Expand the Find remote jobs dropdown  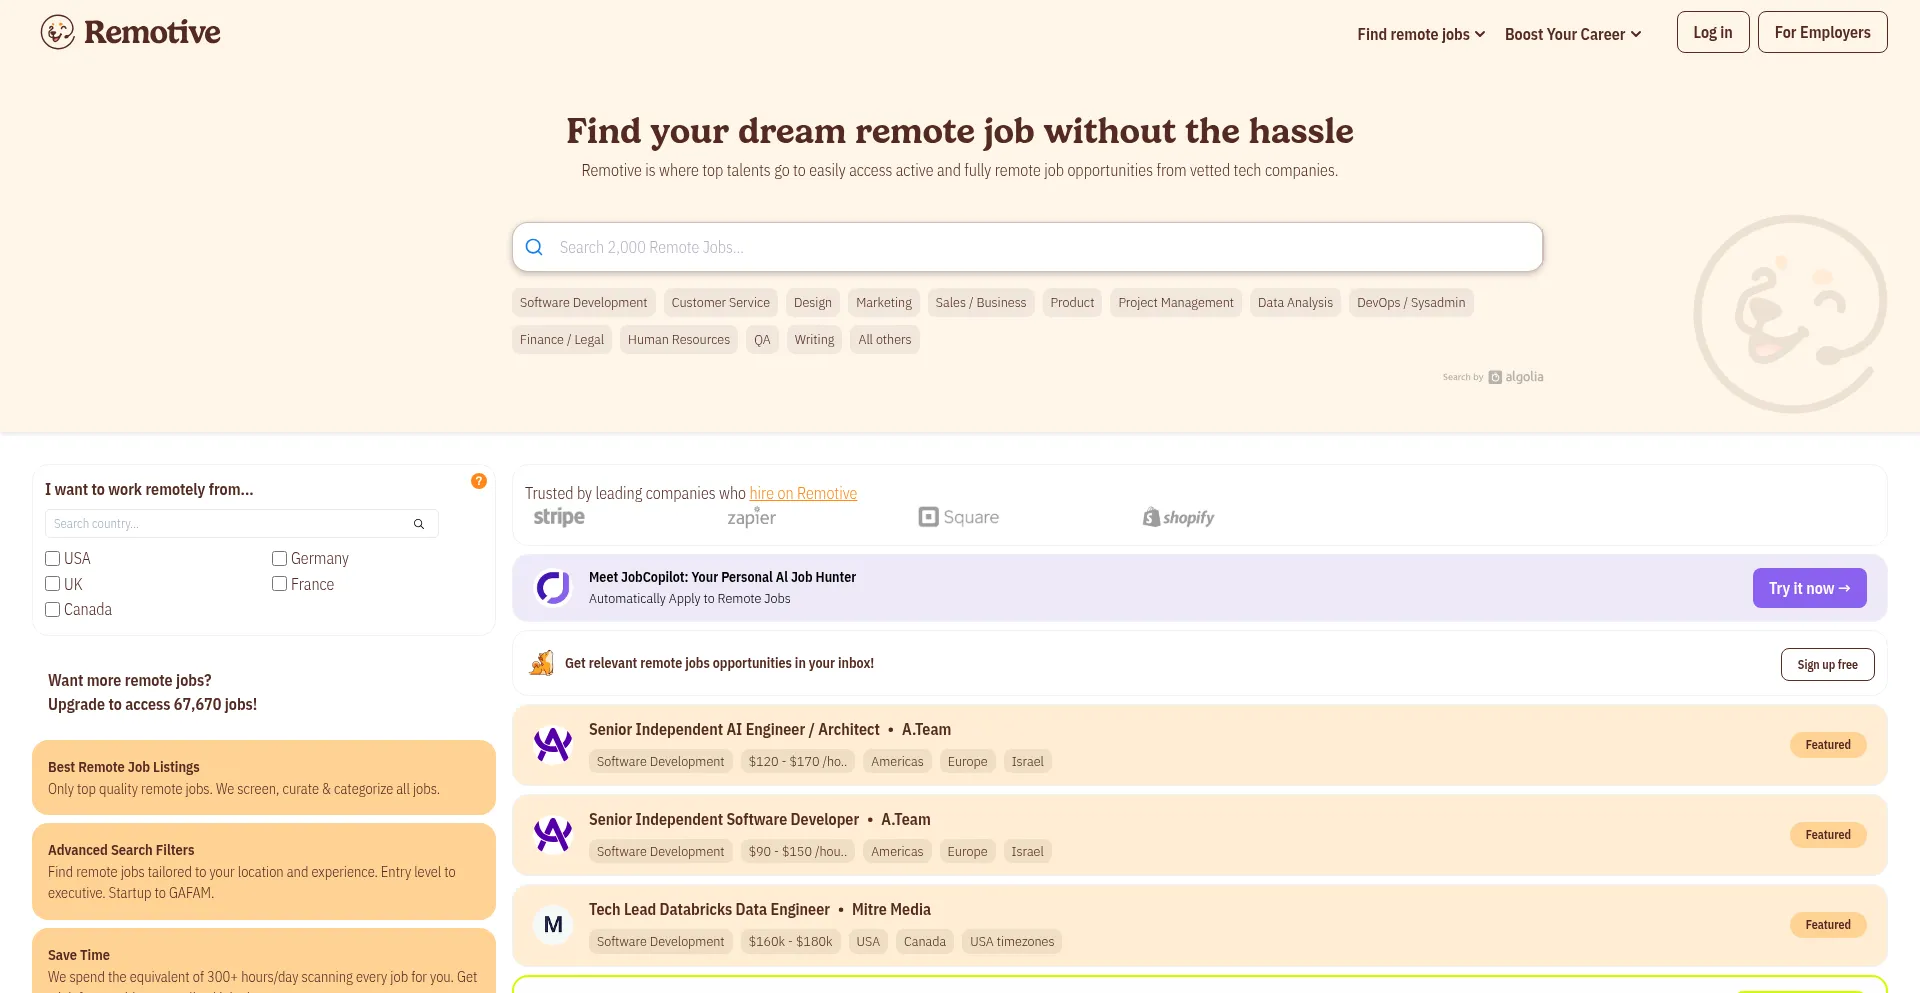[x=1420, y=34]
